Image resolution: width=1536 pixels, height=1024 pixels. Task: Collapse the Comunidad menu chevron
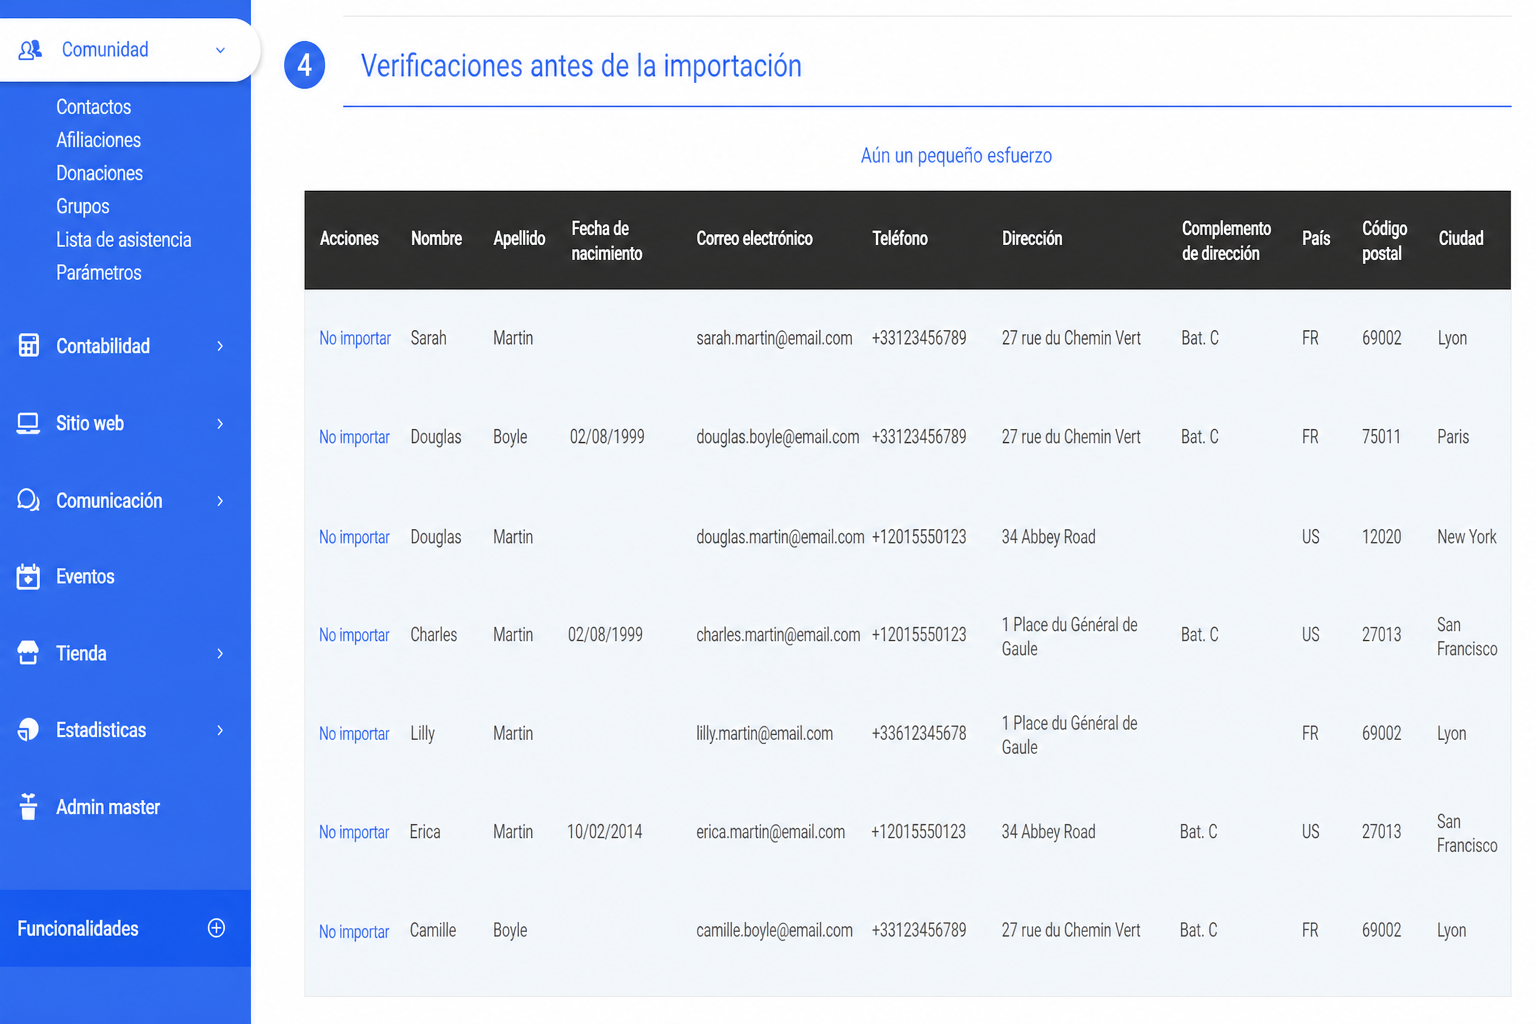(x=220, y=50)
